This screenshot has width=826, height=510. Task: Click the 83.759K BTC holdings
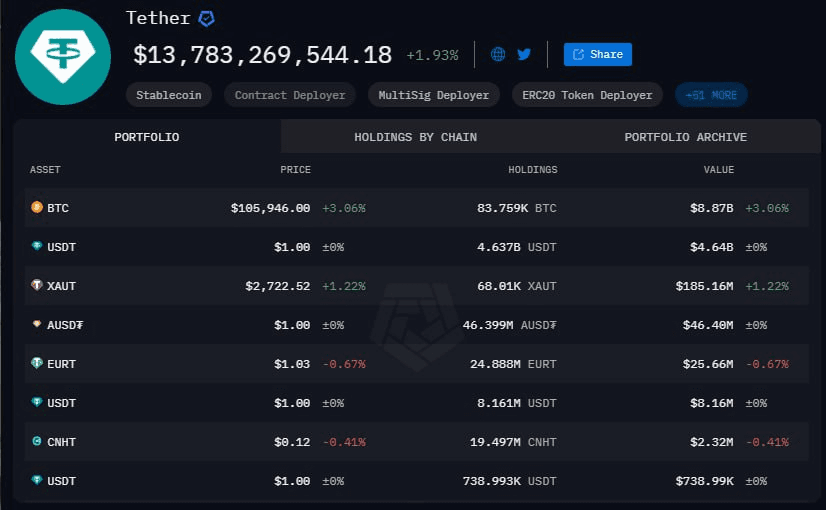pyautogui.click(x=517, y=208)
